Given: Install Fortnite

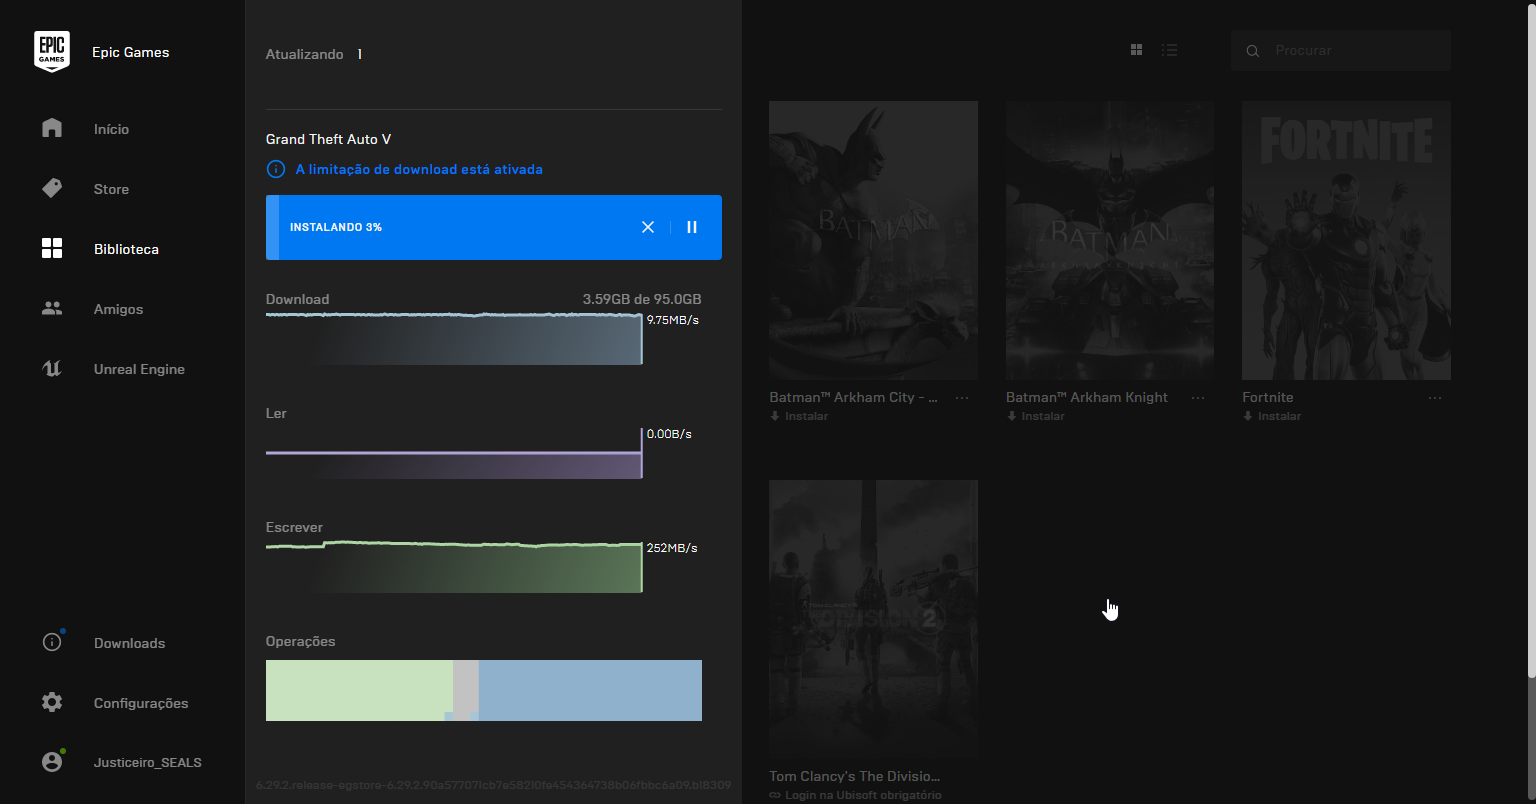Looking at the screenshot, I should point(1272,416).
